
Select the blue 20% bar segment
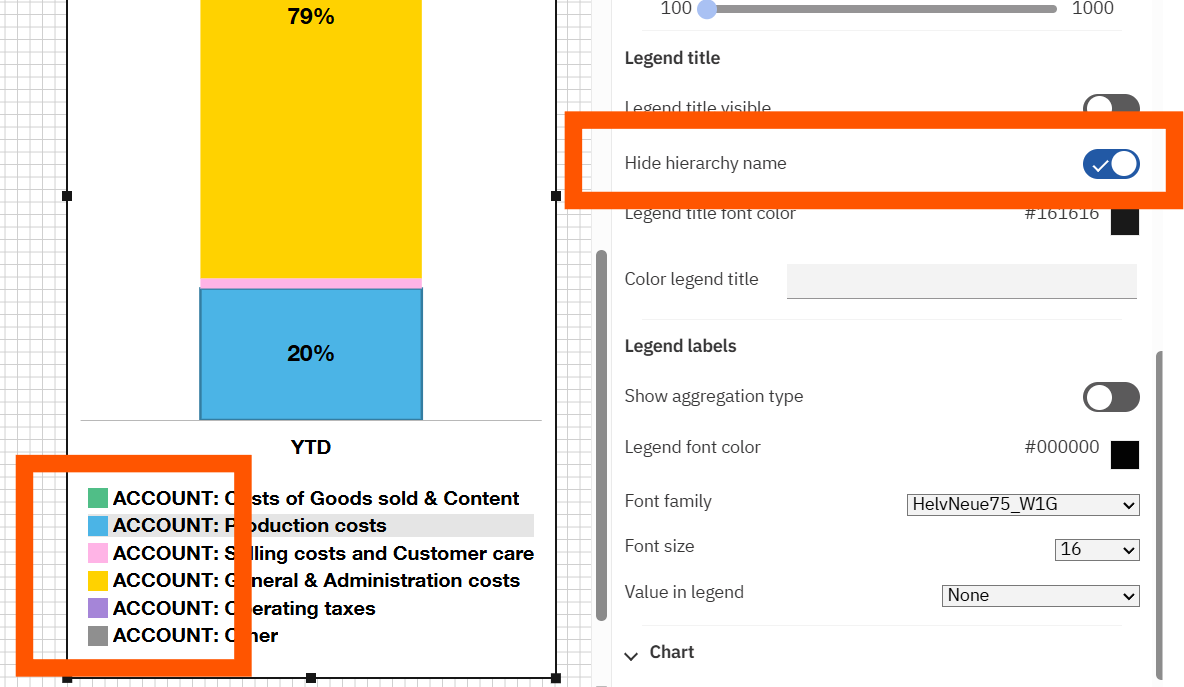pos(311,354)
